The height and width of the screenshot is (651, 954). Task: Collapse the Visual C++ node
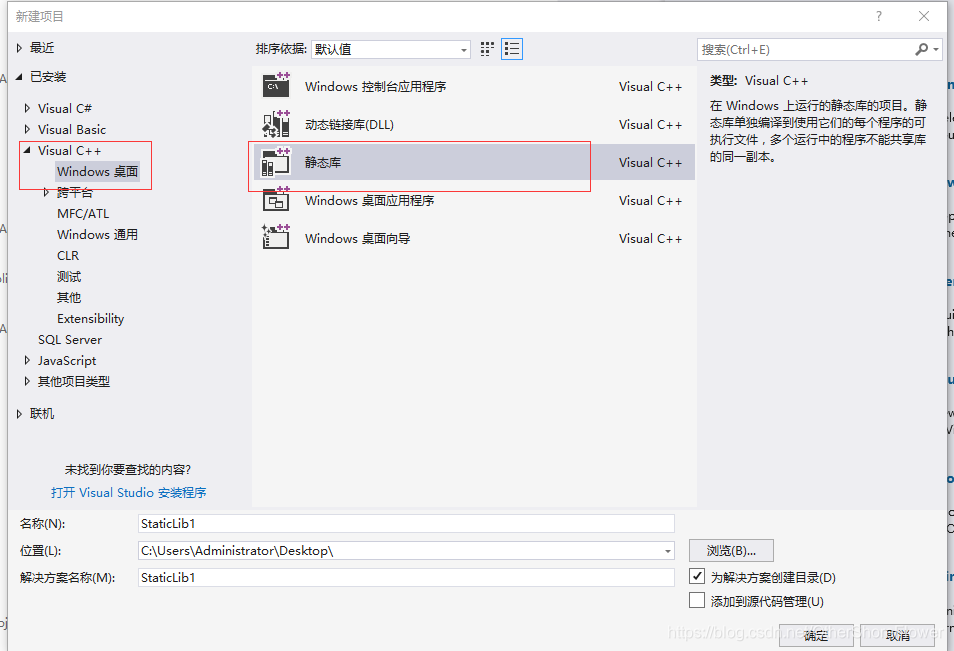pos(27,150)
